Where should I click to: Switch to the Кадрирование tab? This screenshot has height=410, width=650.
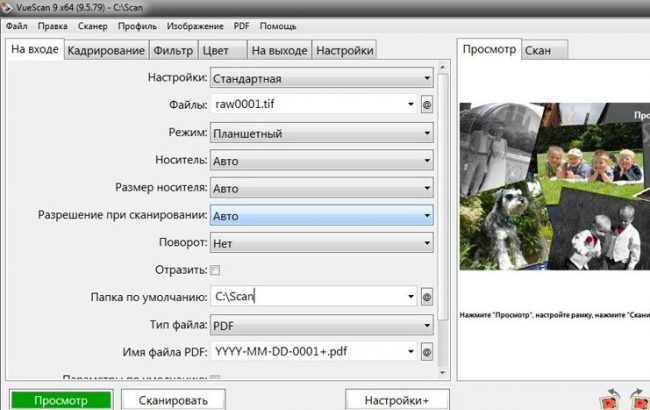pos(106,50)
